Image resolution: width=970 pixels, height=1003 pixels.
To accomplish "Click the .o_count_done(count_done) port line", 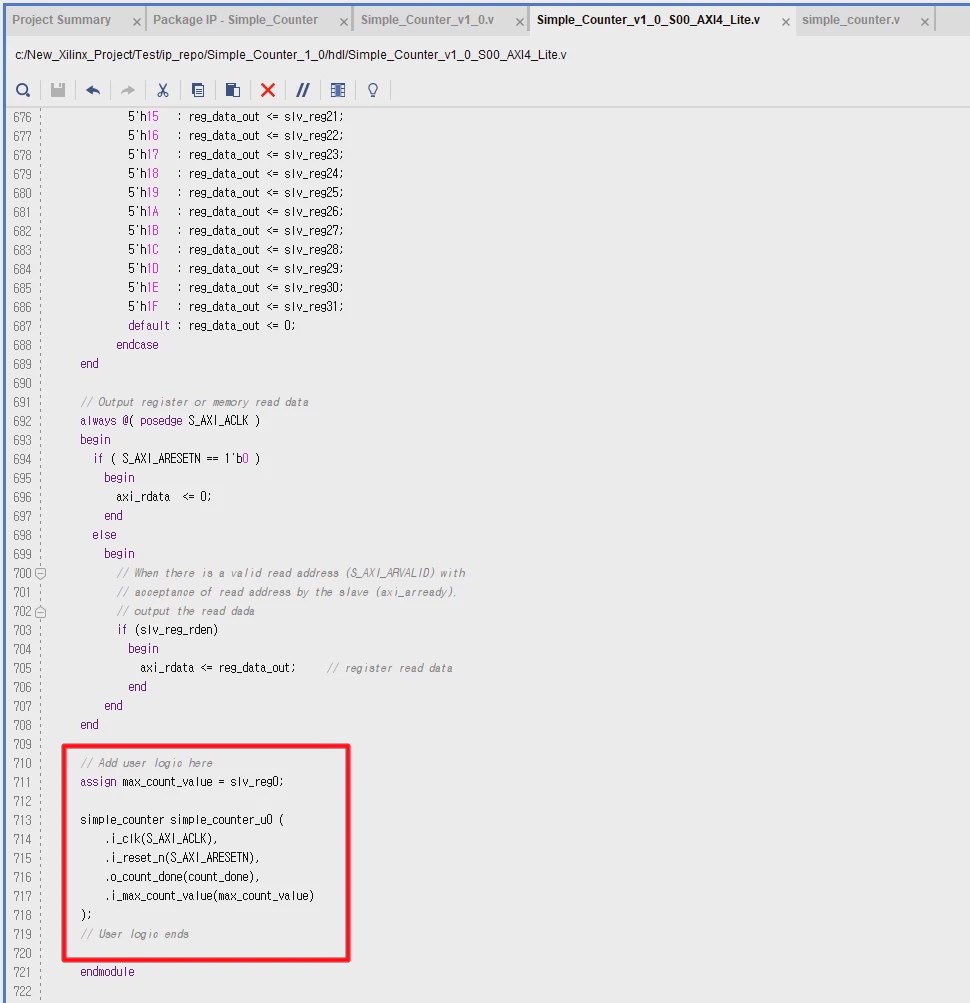I will click(182, 877).
